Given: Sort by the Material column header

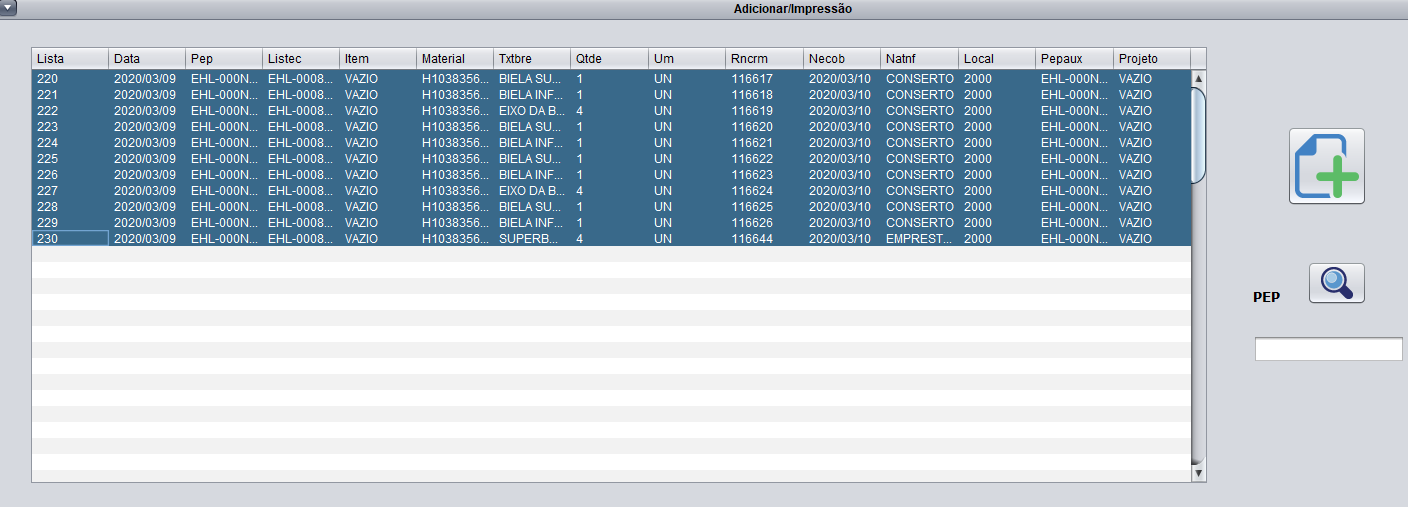Looking at the screenshot, I should click(x=455, y=59).
